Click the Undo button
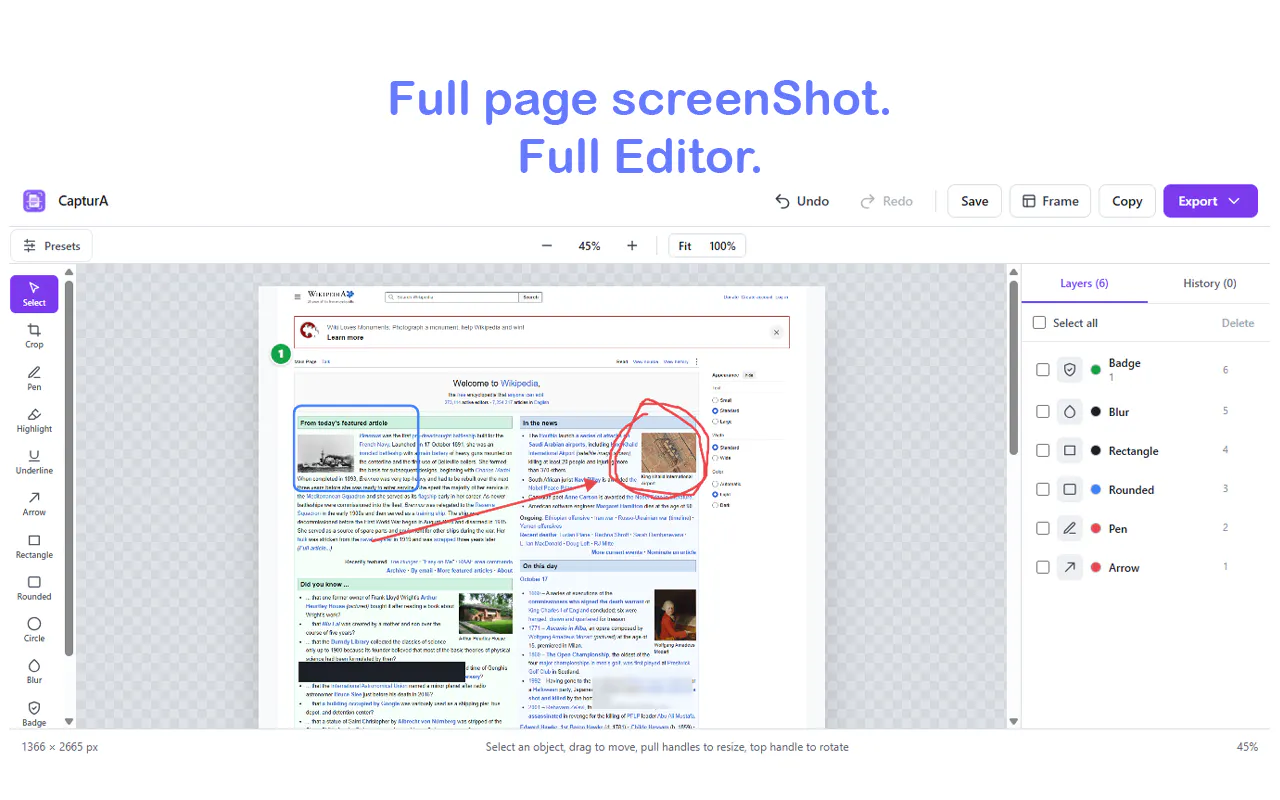 click(802, 201)
